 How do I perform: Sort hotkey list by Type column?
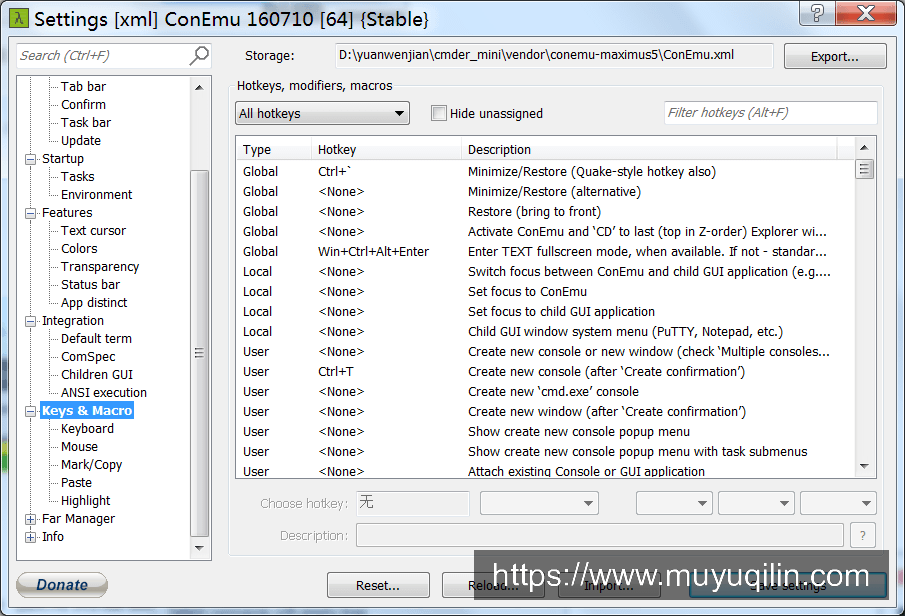274,150
